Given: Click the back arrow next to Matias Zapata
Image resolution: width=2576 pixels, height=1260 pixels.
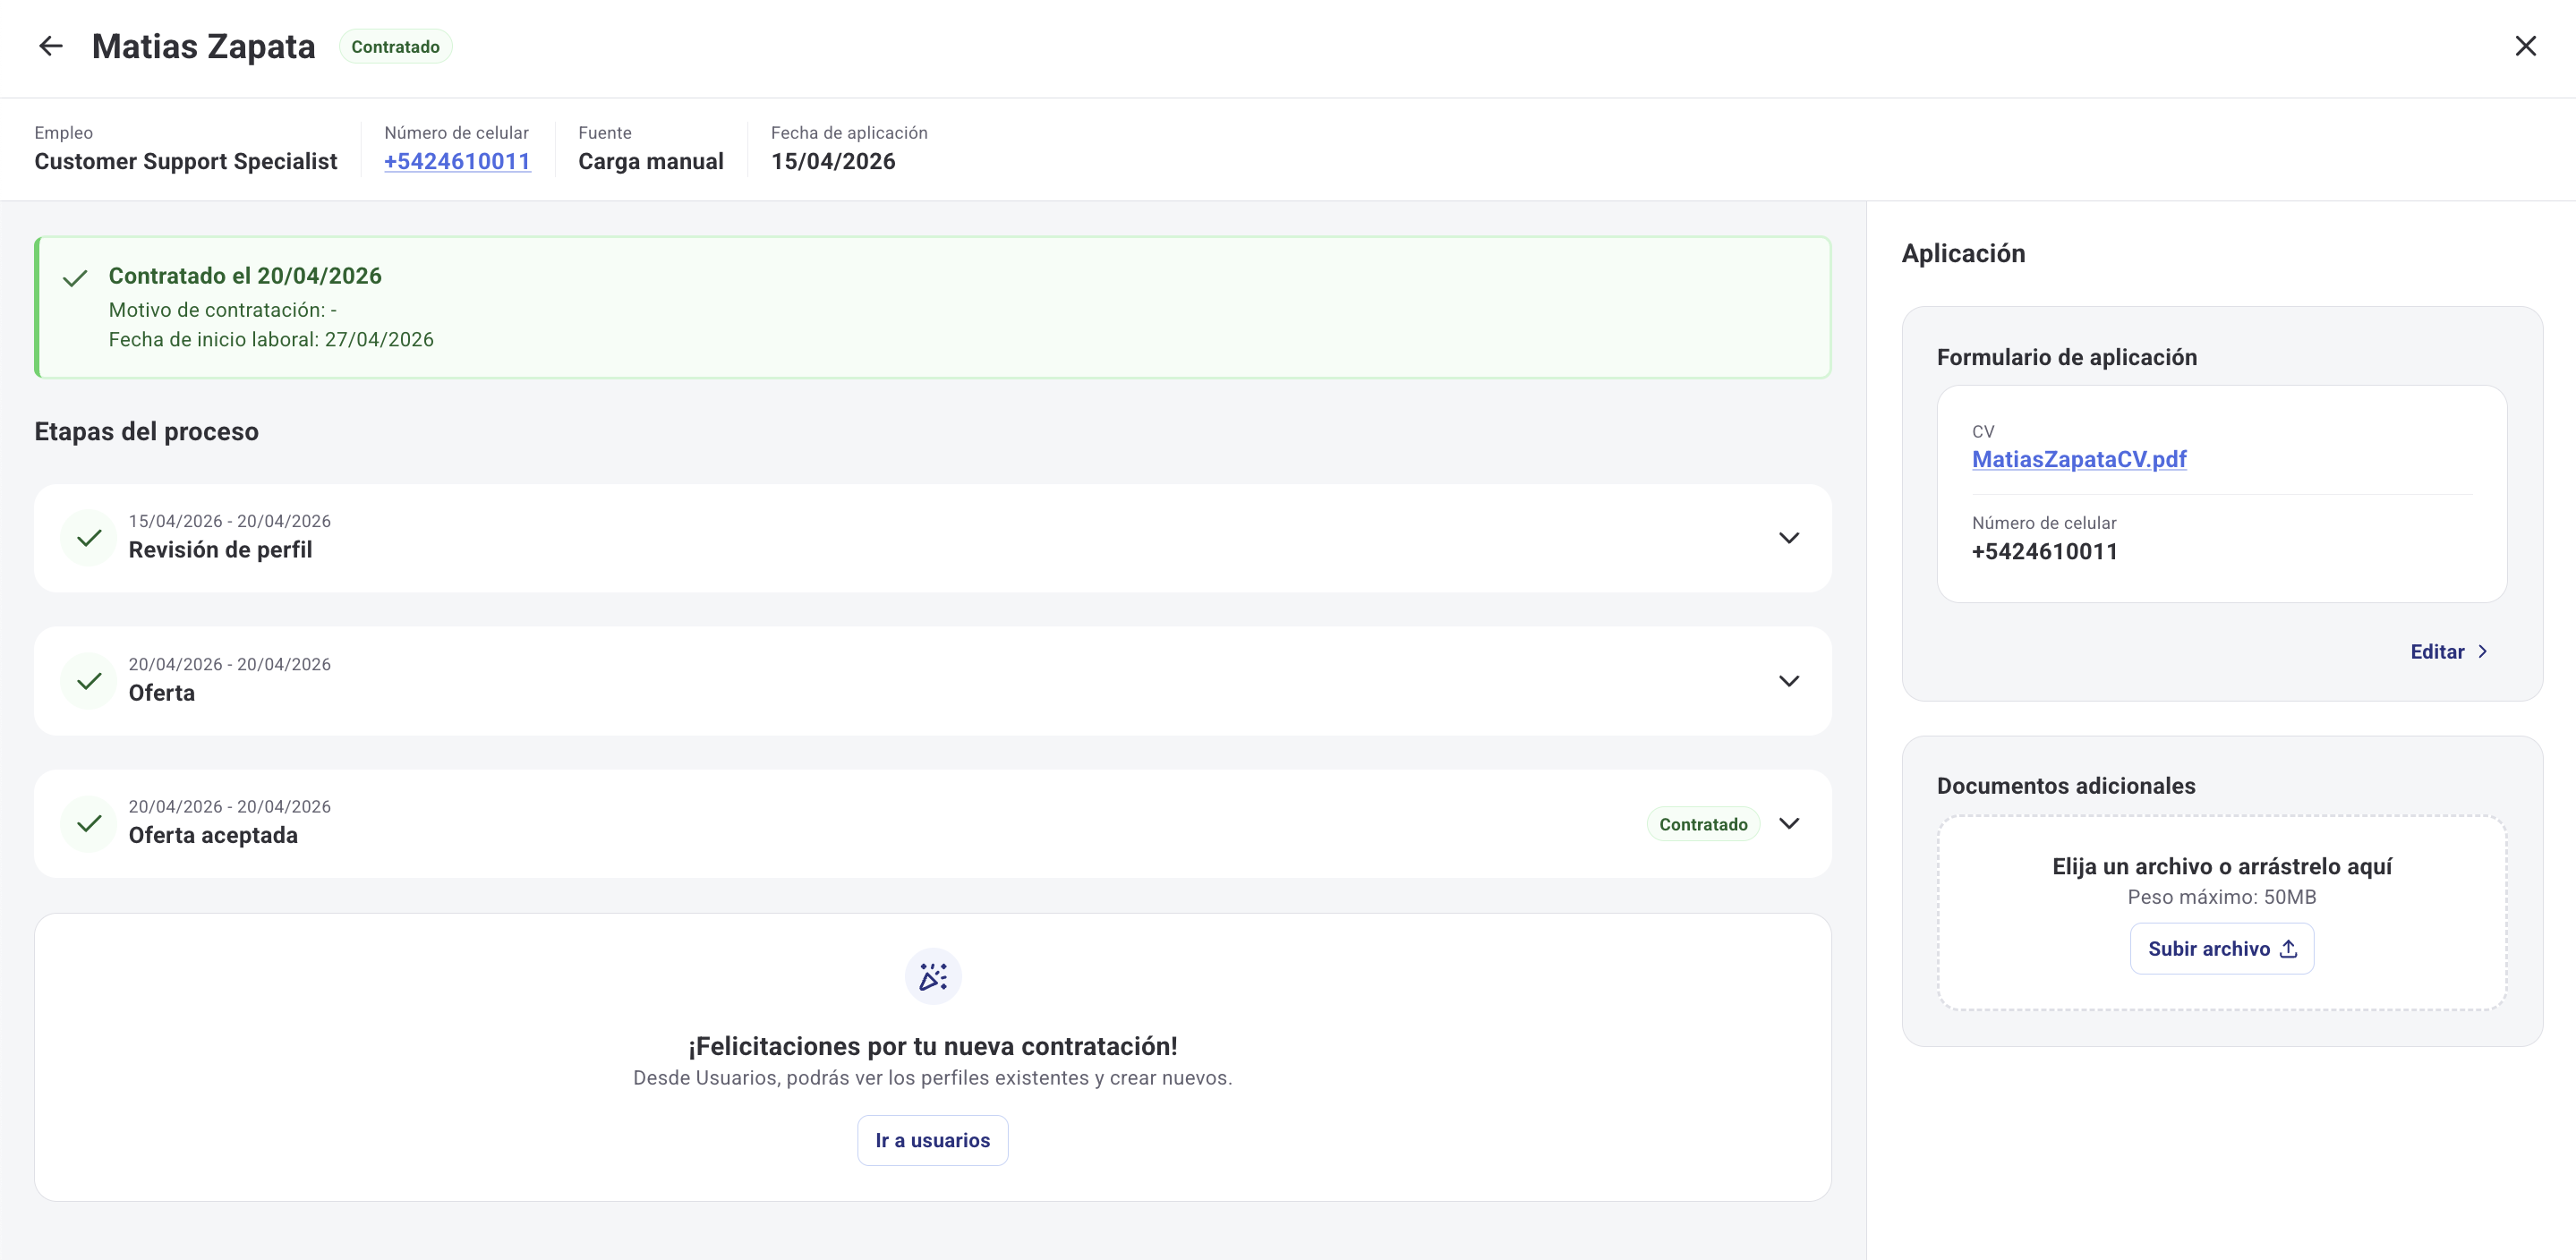Looking at the screenshot, I should pyautogui.click(x=50, y=46).
